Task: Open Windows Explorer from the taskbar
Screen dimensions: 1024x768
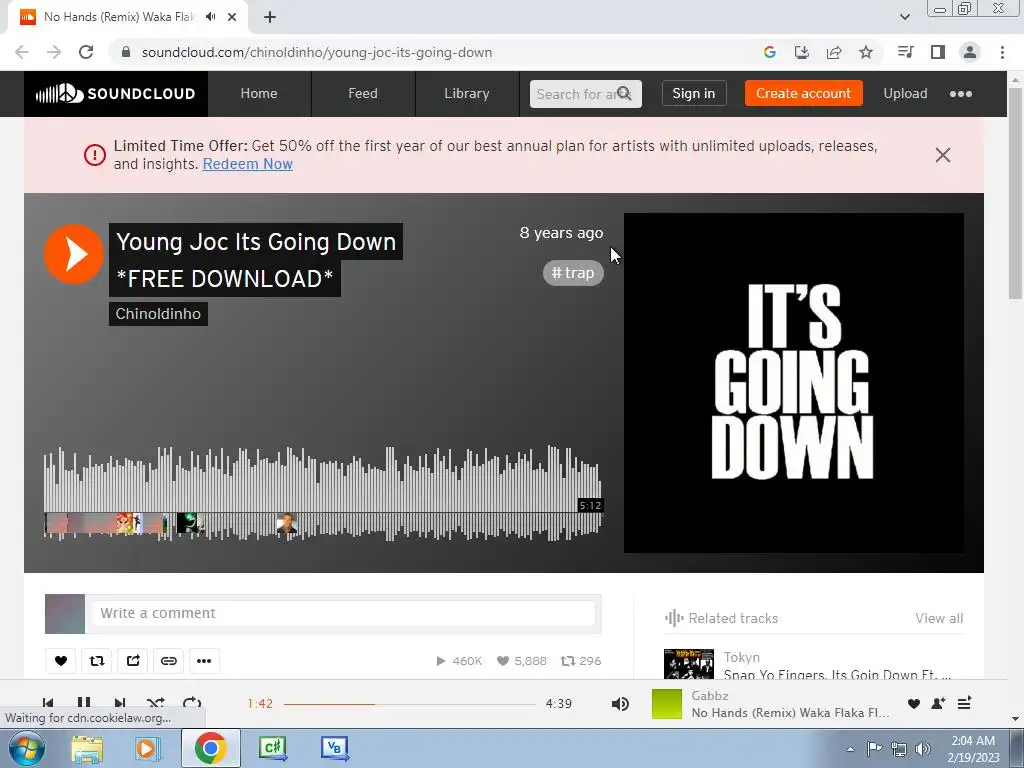Action: (87, 748)
